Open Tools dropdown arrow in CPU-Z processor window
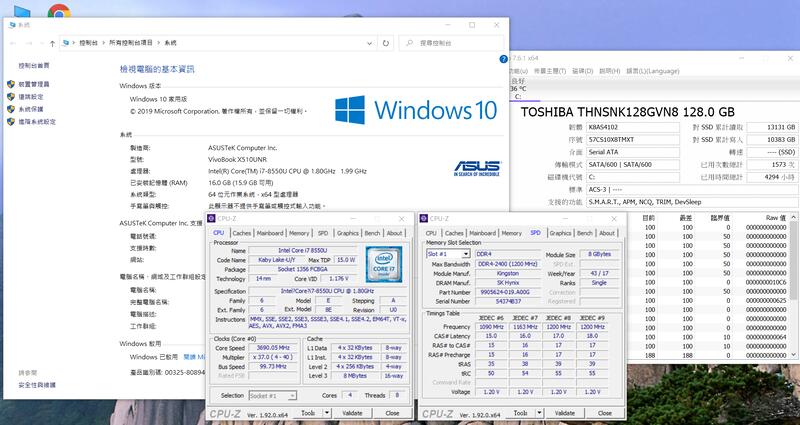The width and height of the screenshot is (800, 425). (x=327, y=413)
